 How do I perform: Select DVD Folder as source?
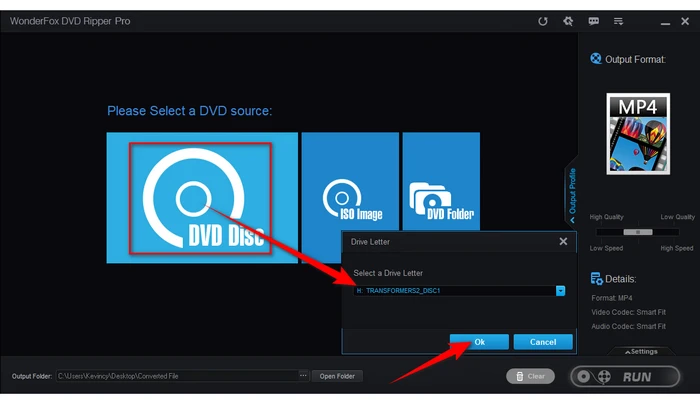[441, 181]
